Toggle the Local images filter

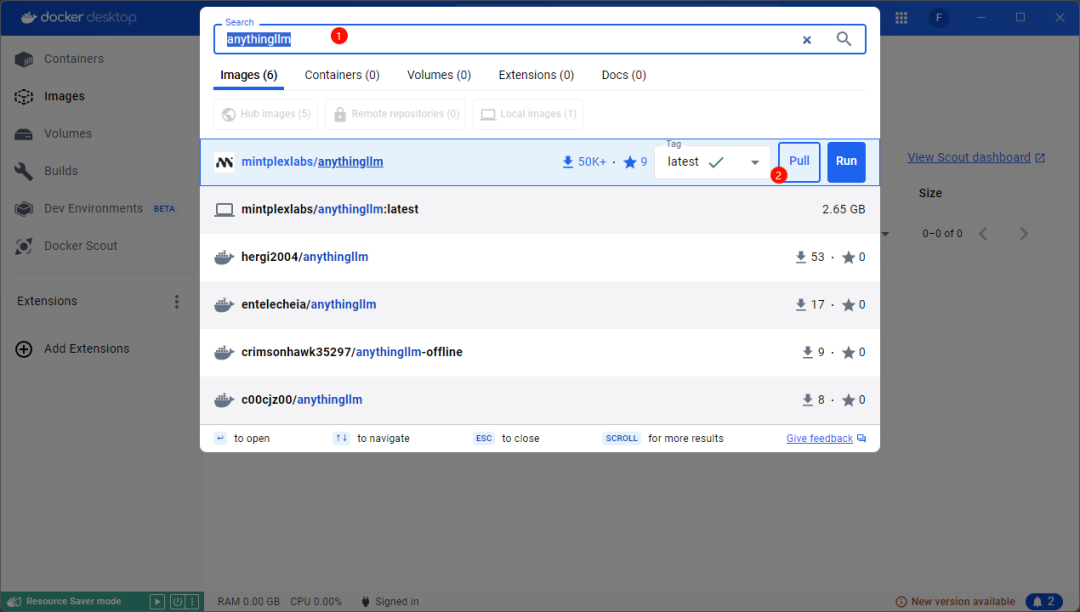click(528, 114)
